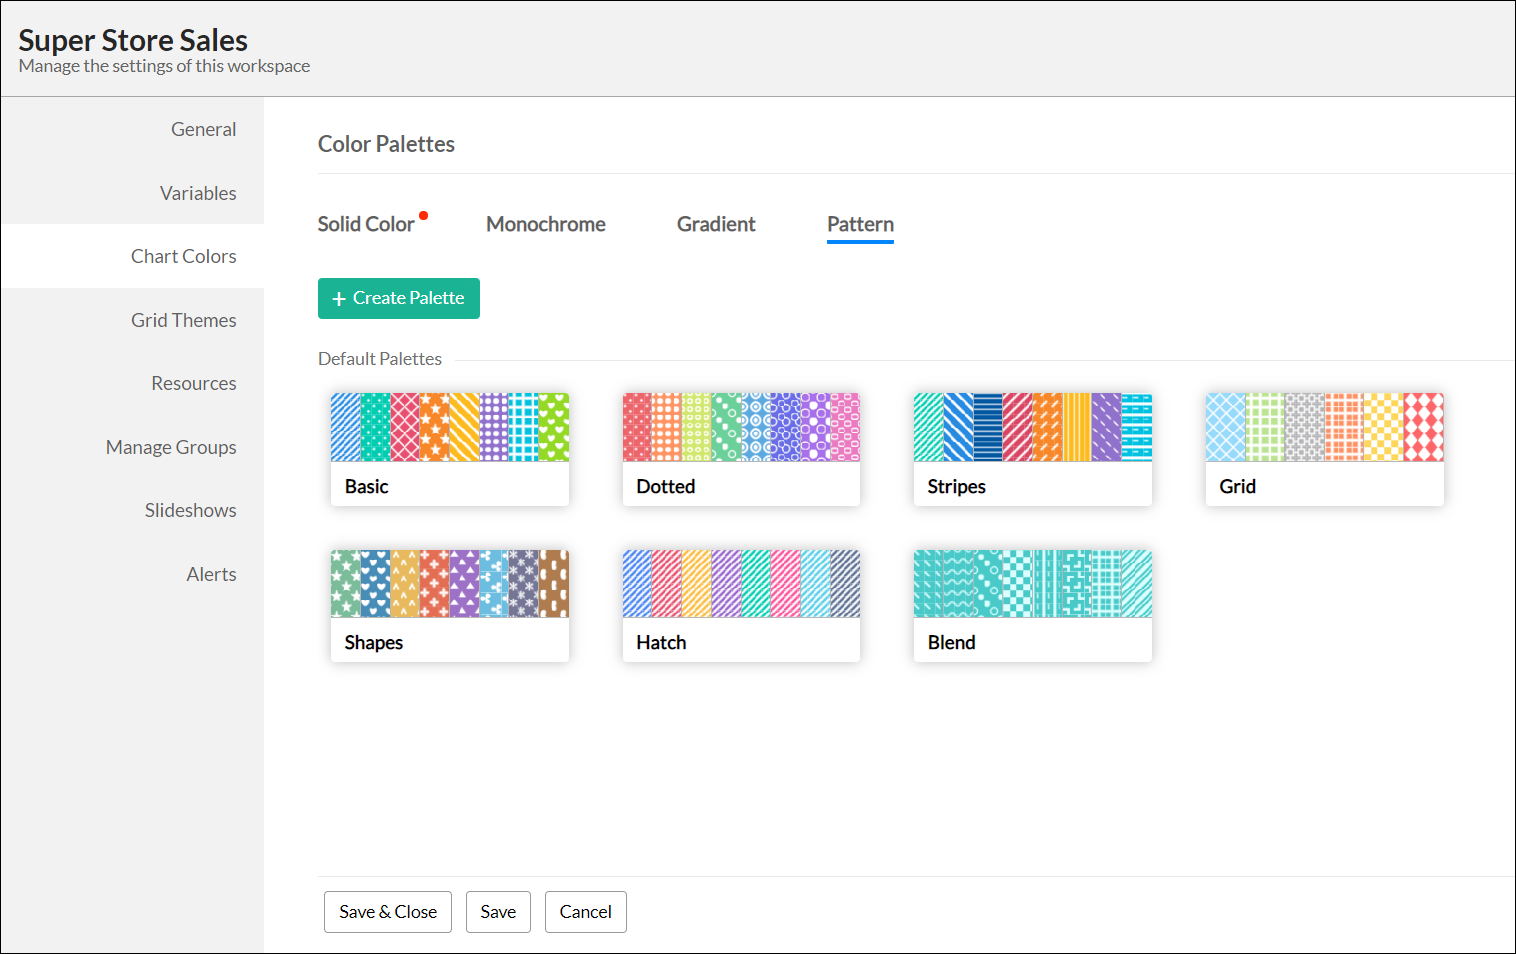Choose the Blend pattern palette
1516x954 pixels.
(x=1032, y=604)
